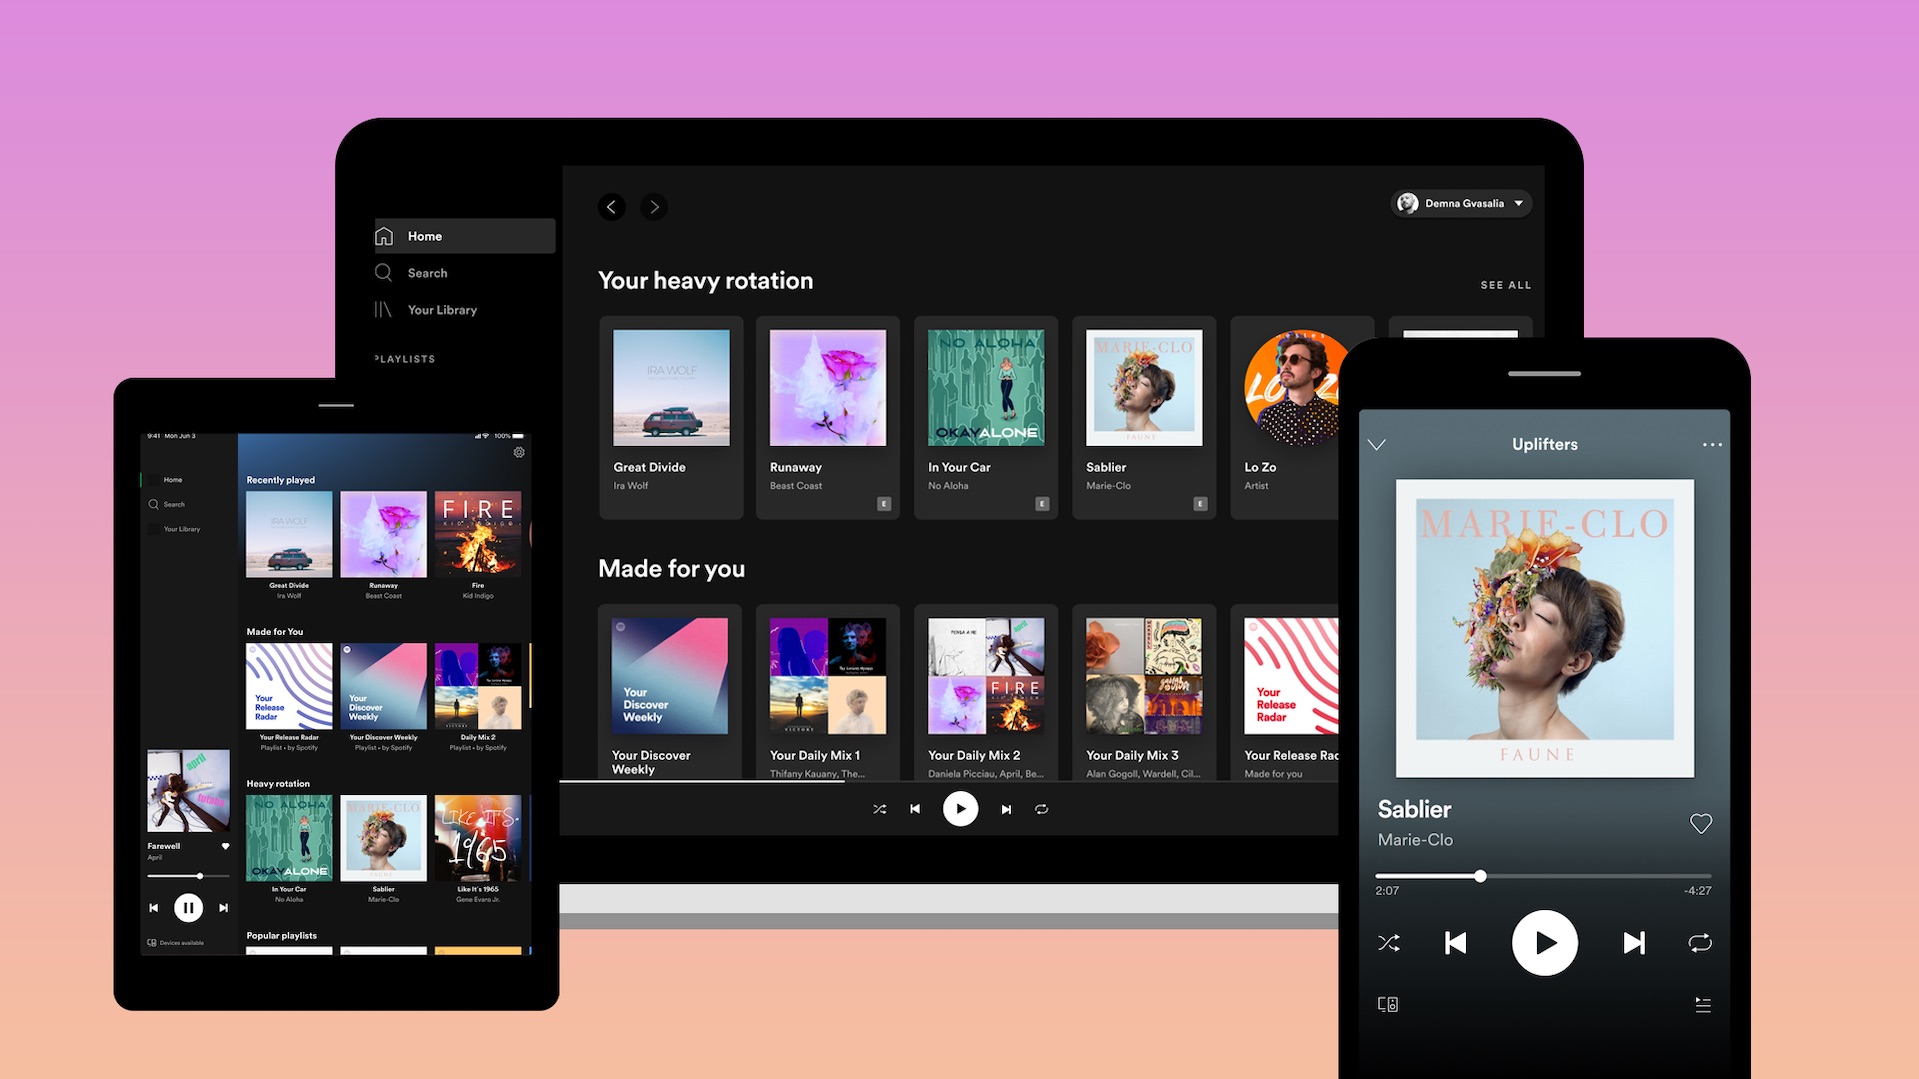Toggle shuffle in the desktop player bar
Viewport: 1919px width, 1079px height.
(879, 809)
